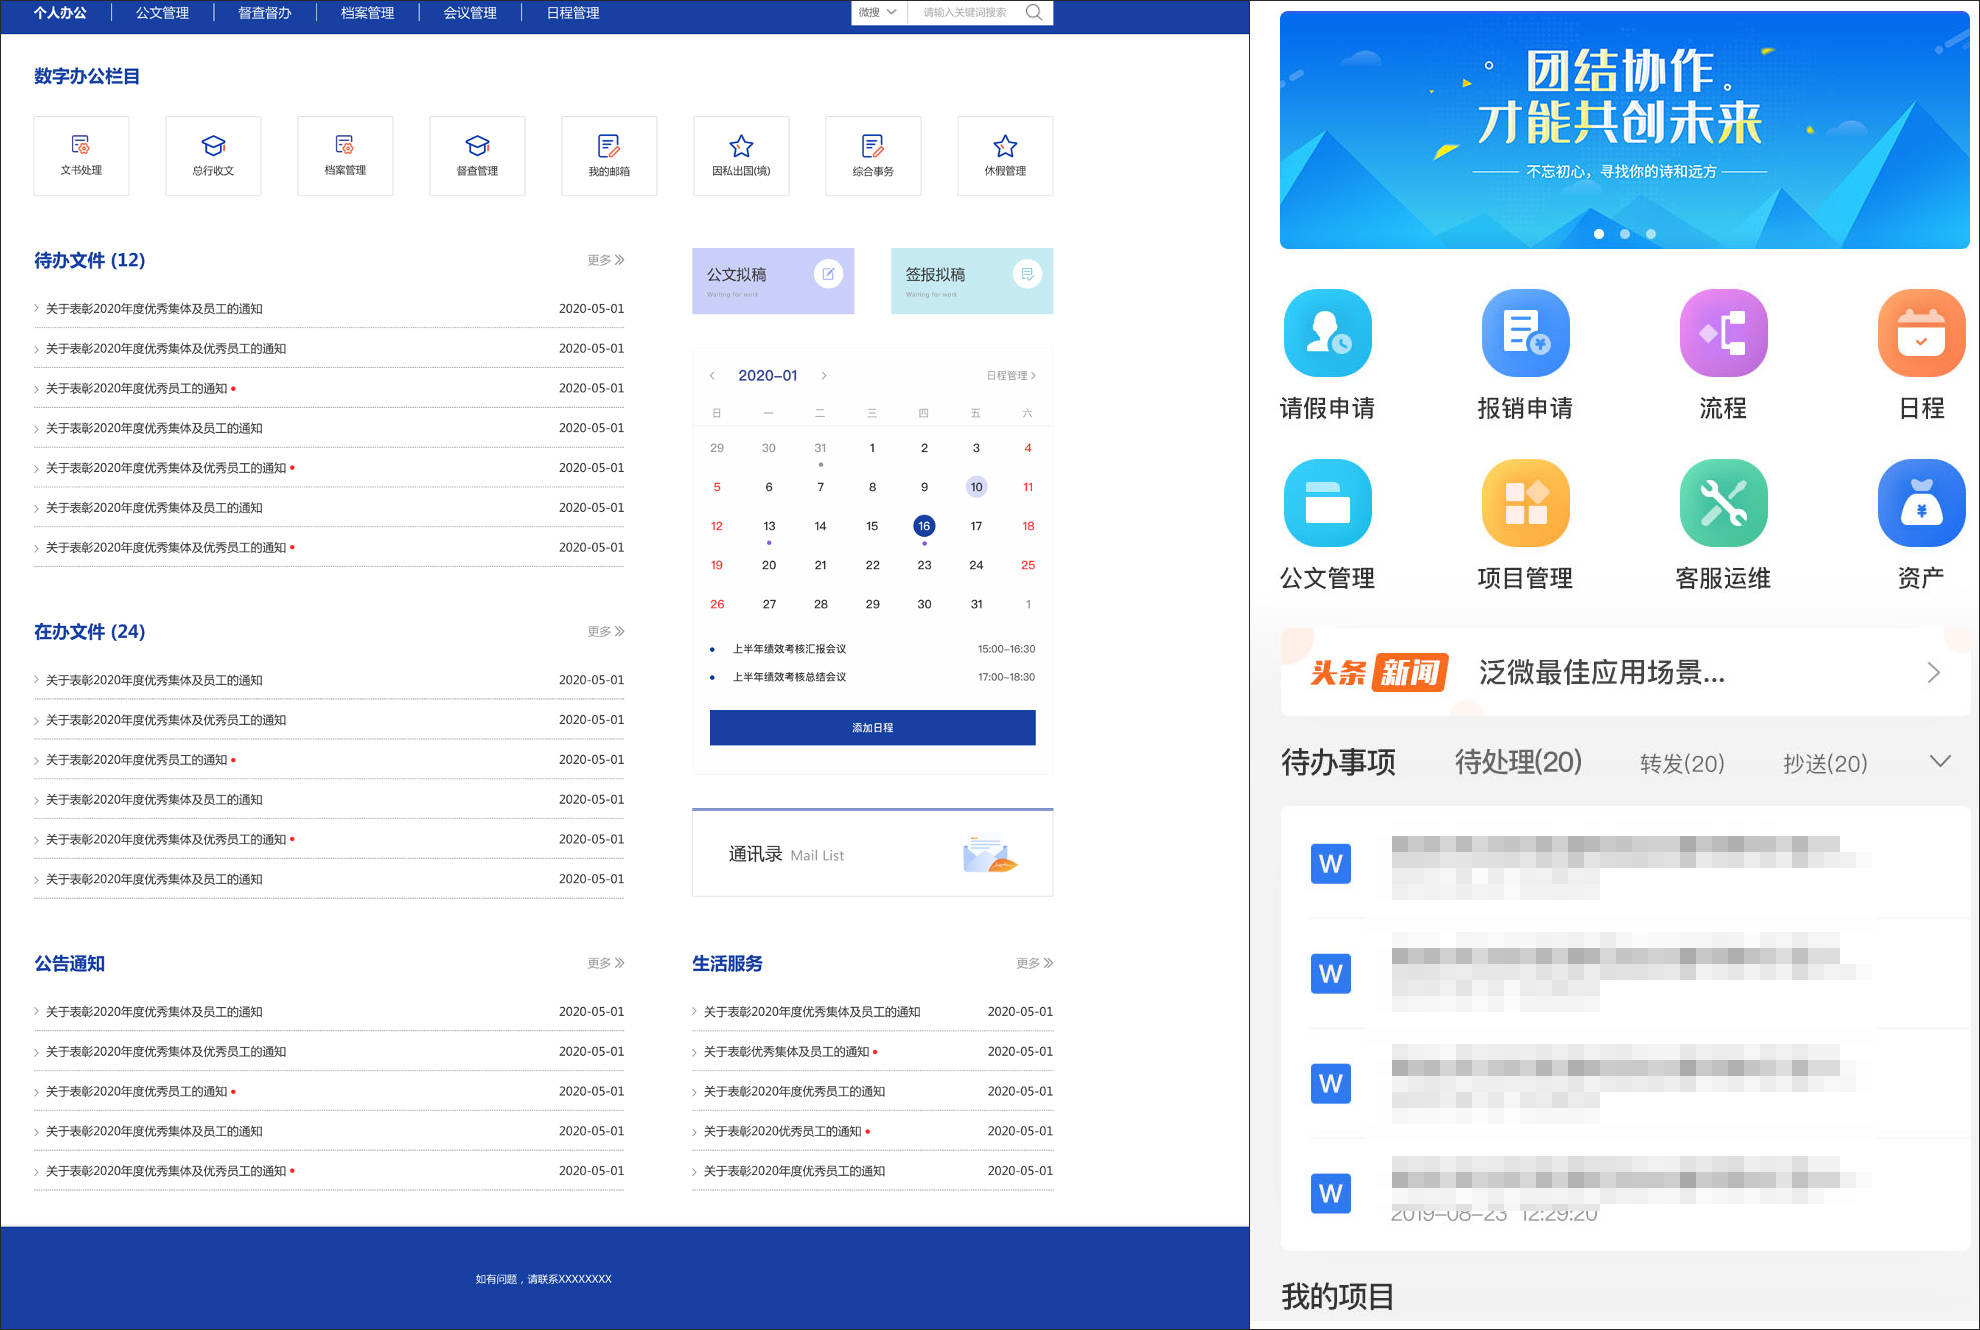
Task: Select the first banner carousel dot
Action: 1599,234
